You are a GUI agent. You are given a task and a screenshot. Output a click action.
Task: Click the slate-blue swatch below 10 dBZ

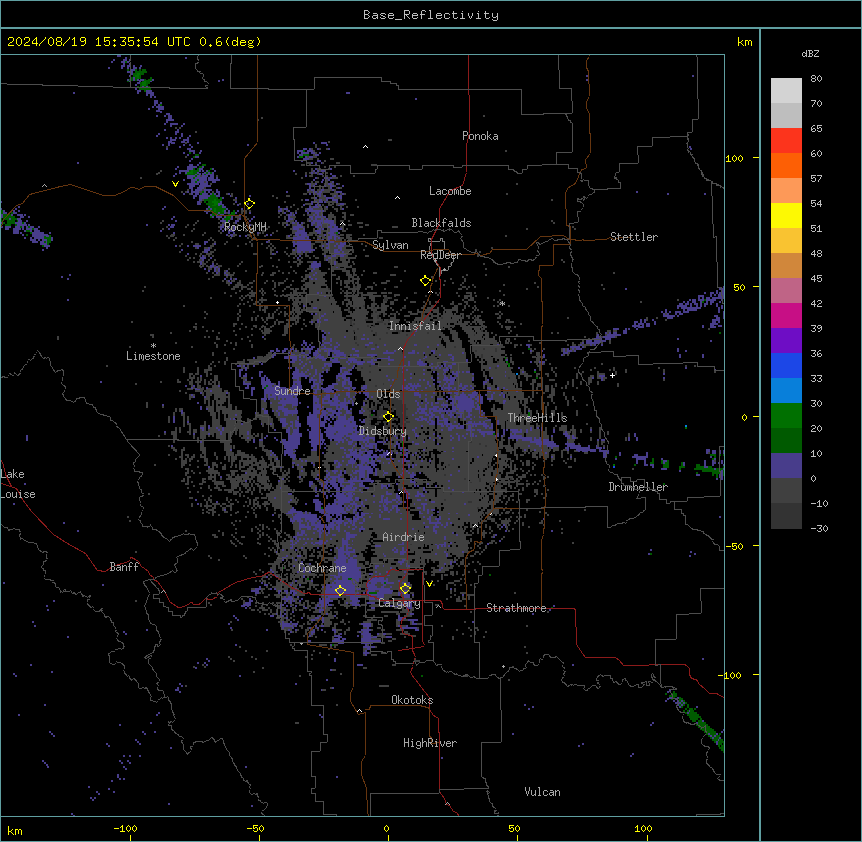pyautogui.click(x=786, y=466)
